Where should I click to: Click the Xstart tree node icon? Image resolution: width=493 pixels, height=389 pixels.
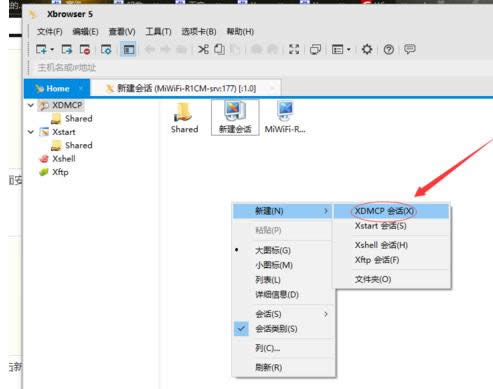[44, 132]
